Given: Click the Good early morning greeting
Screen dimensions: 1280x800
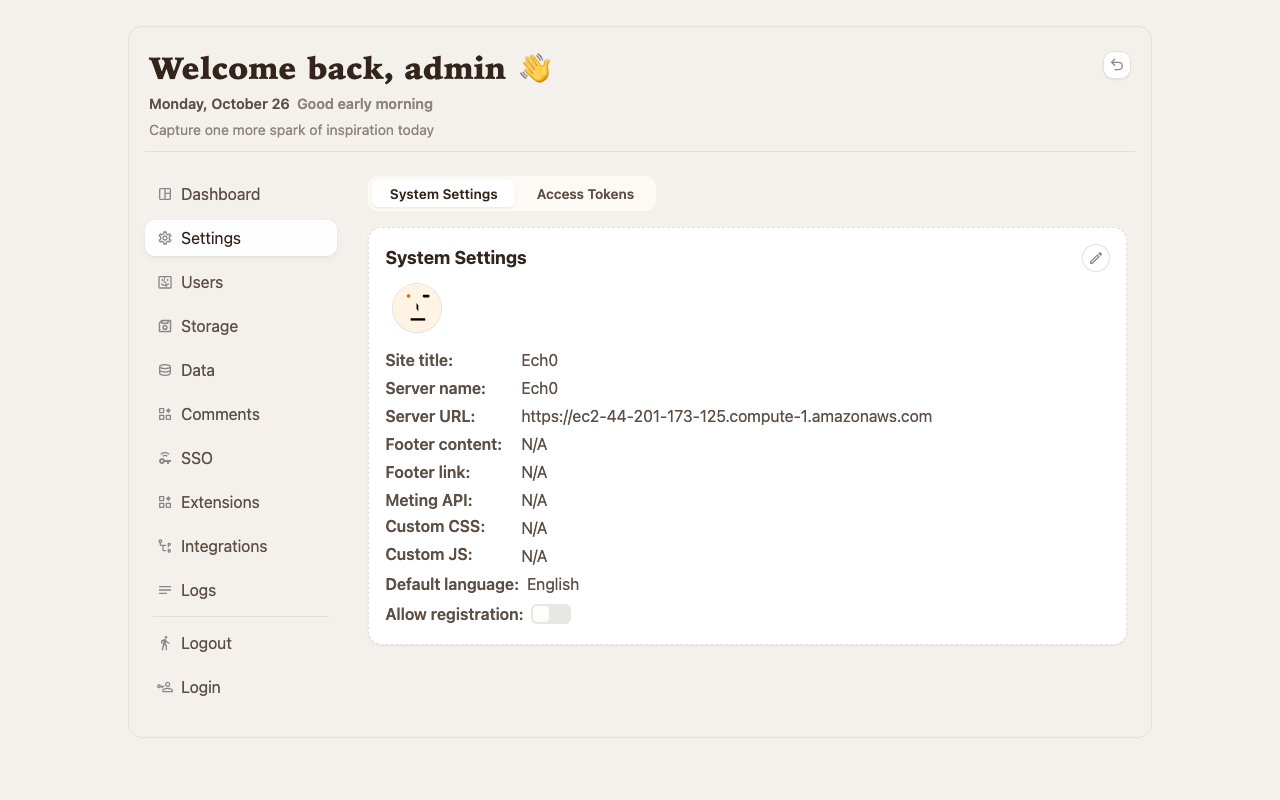Looking at the screenshot, I should (x=365, y=104).
